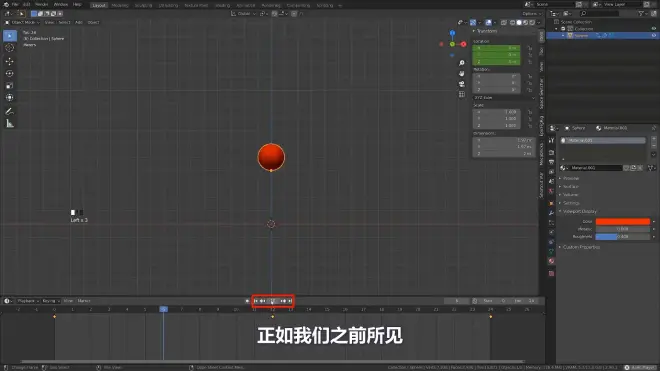Collapse the Viewport Display panel
660x371 pixels.
click(578, 211)
